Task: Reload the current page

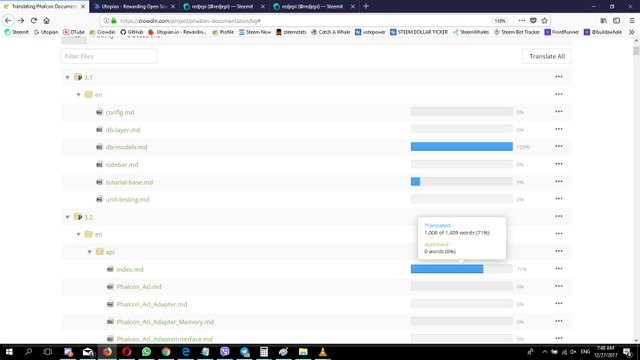Action: click(x=34, y=20)
